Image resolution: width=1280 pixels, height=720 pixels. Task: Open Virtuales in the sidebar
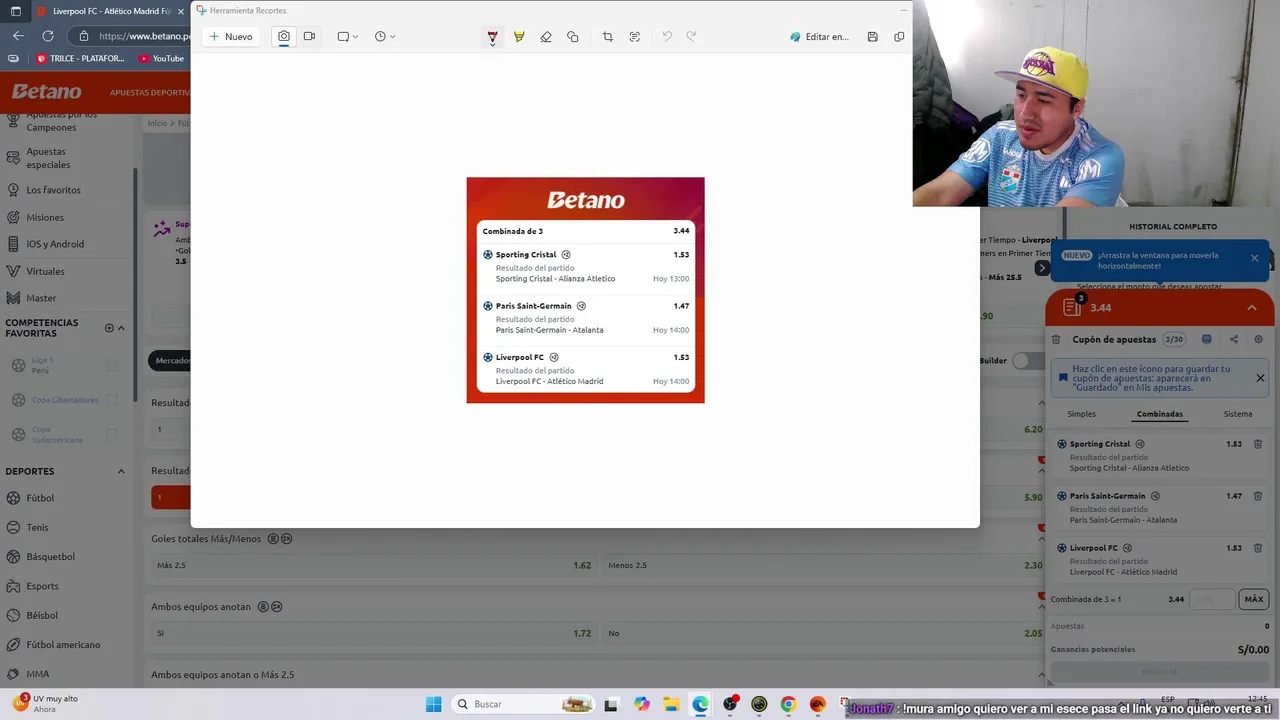tap(45, 271)
